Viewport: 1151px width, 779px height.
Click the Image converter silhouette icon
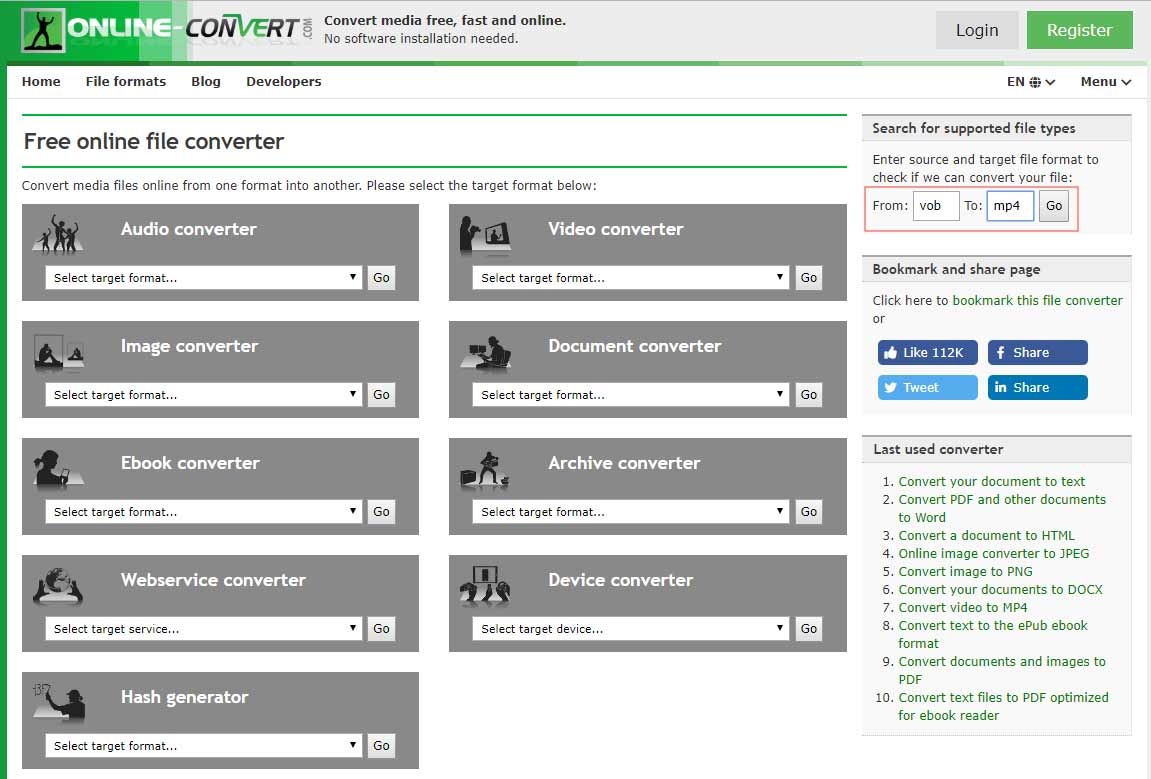59,352
